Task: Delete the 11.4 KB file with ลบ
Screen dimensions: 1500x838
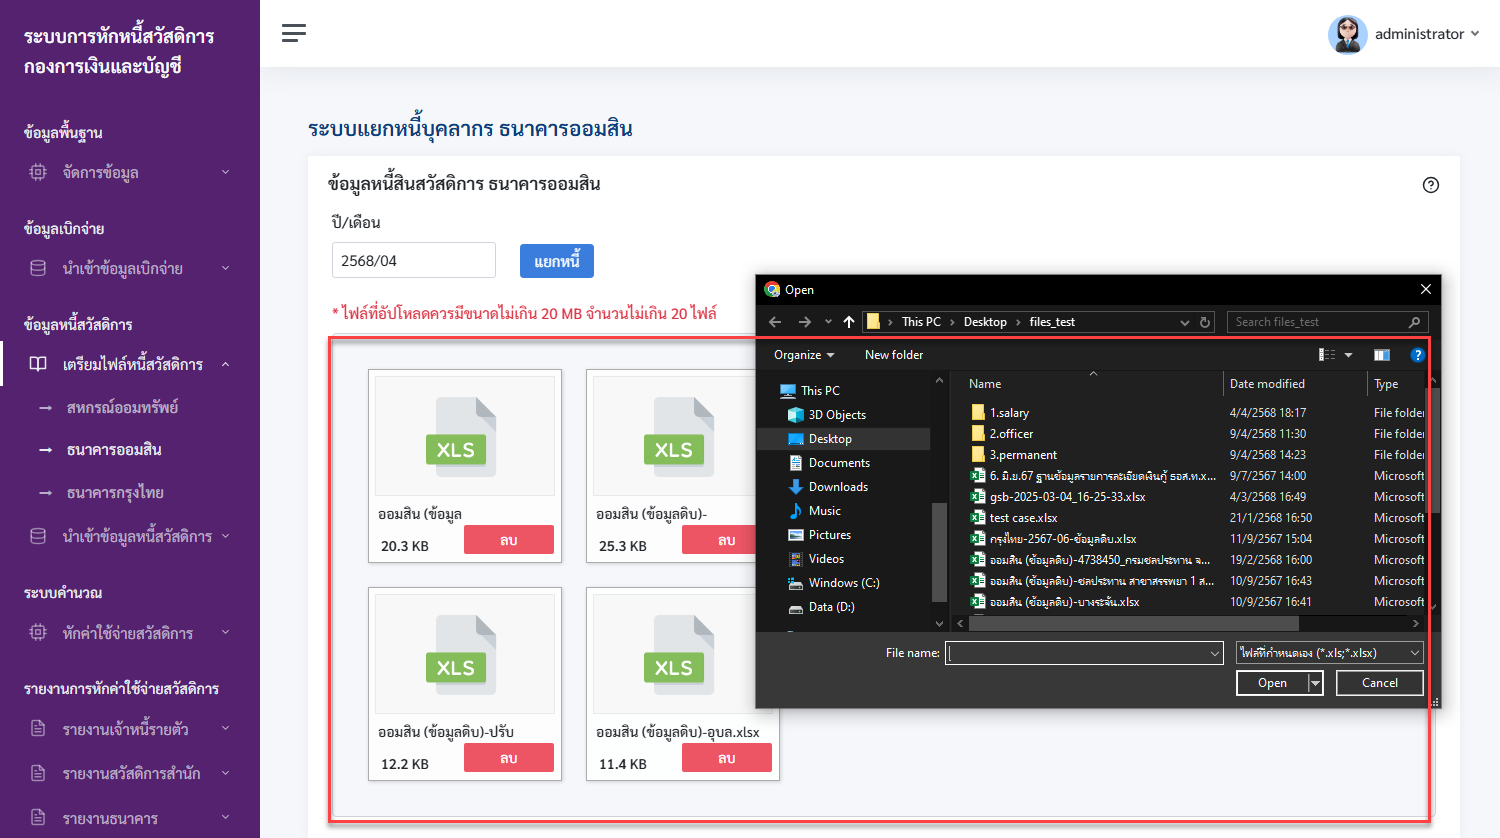Action: tap(727, 758)
